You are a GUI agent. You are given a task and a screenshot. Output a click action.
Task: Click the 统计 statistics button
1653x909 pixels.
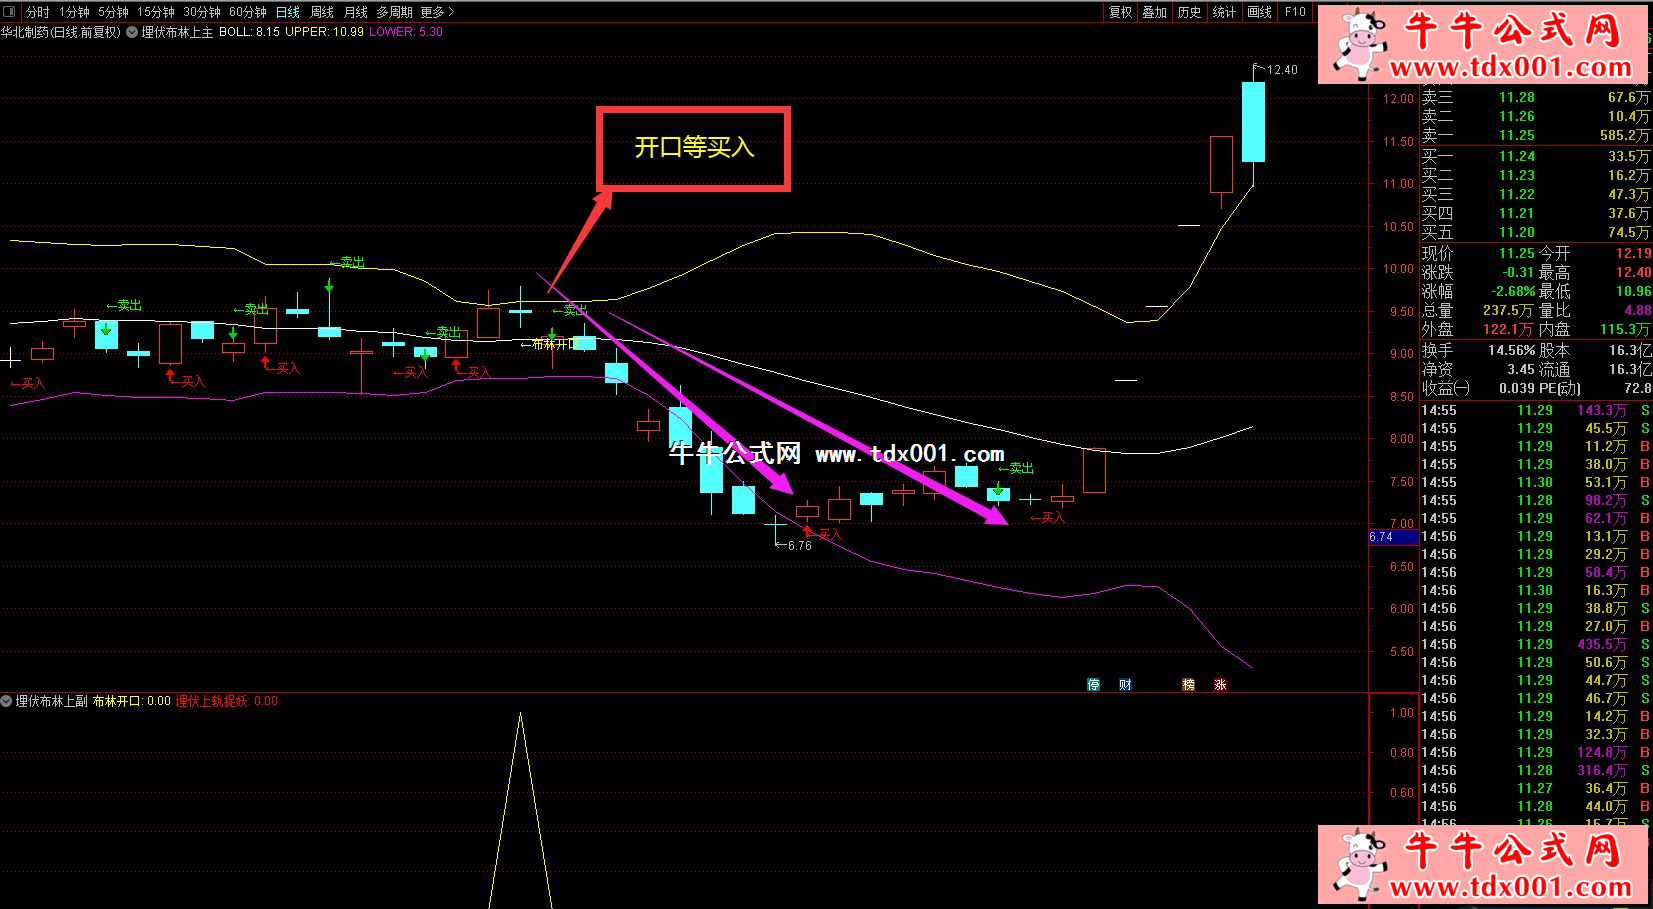1224,12
